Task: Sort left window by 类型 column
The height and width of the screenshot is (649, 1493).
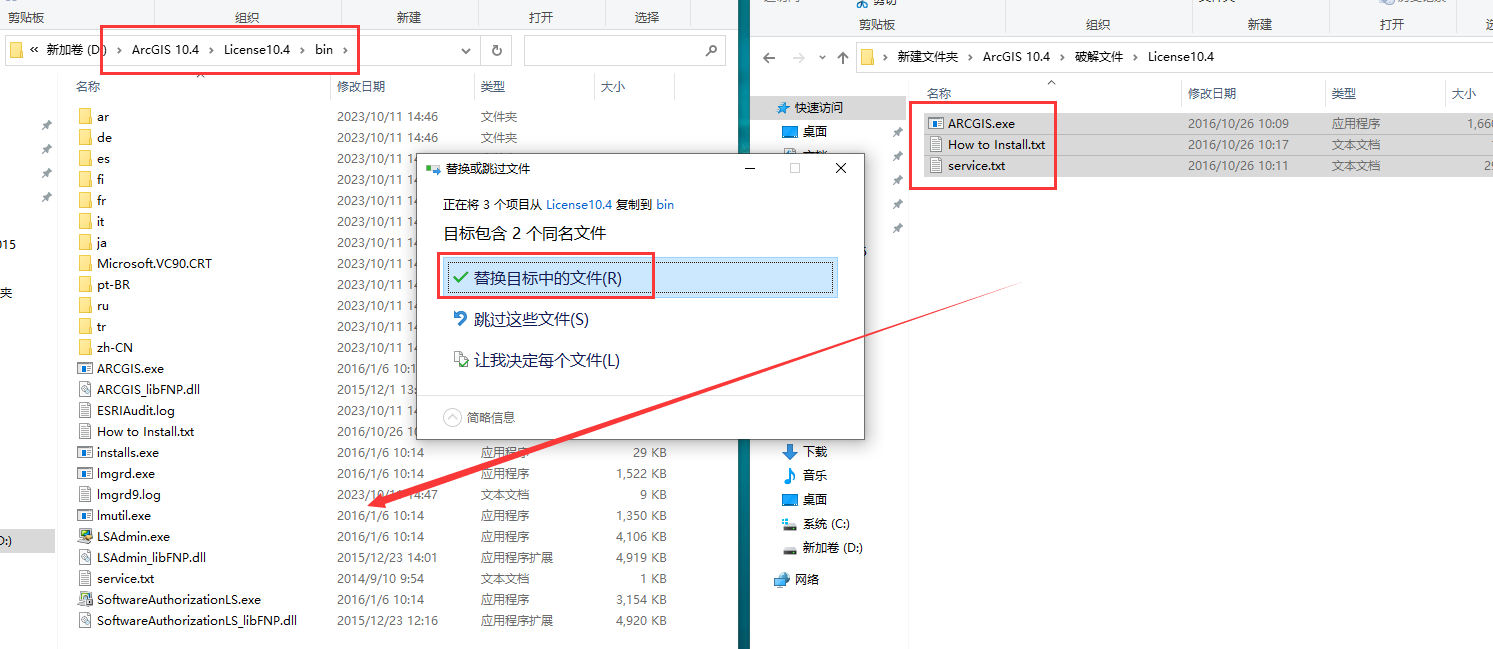Action: click(x=493, y=87)
